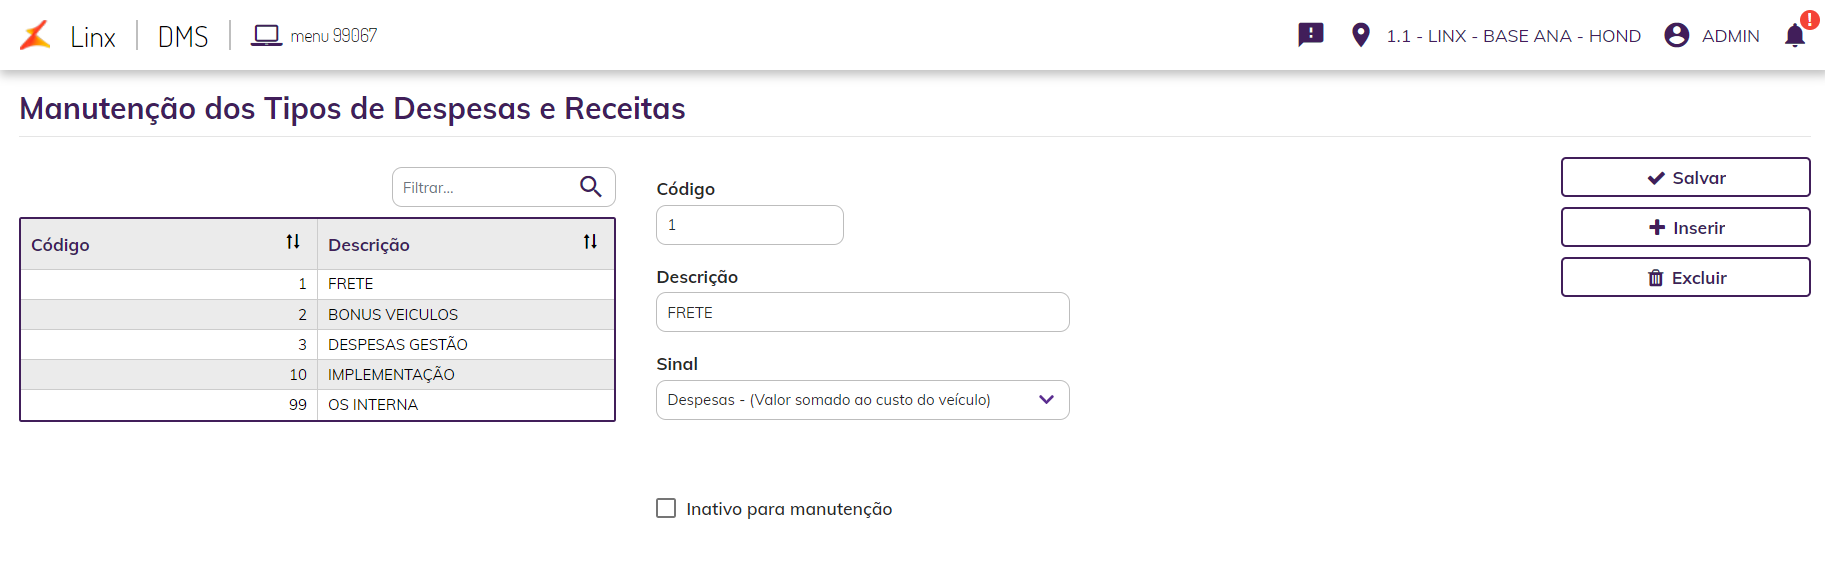
Task: Sort the table by Descrição column
Action: coord(591,242)
